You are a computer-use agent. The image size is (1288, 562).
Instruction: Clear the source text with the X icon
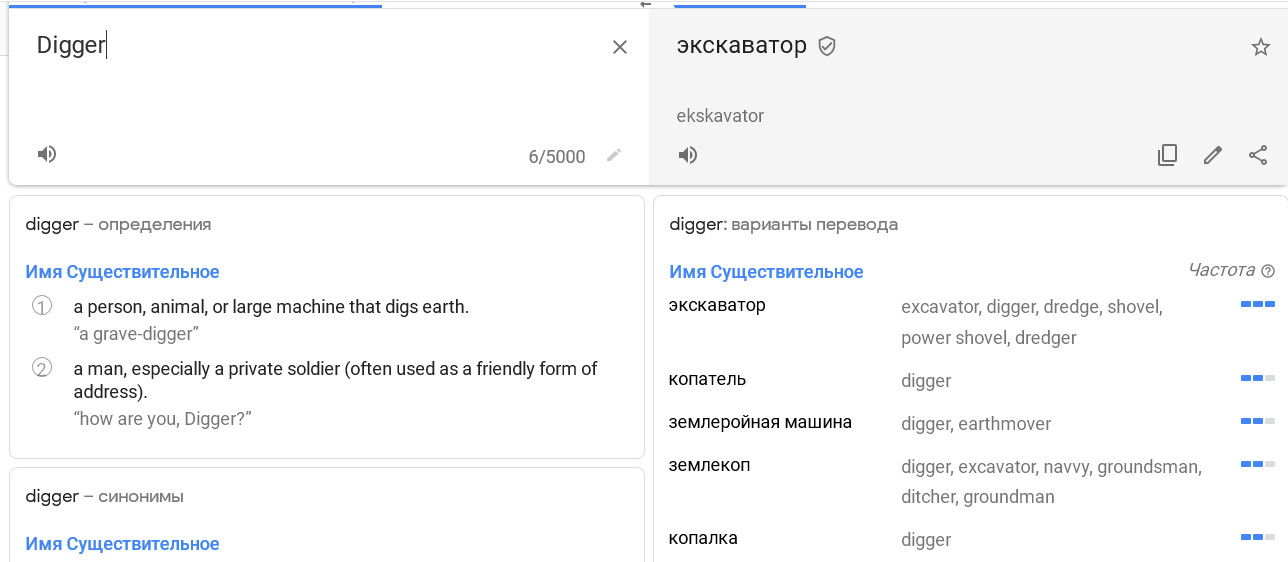click(x=620, y=47)
